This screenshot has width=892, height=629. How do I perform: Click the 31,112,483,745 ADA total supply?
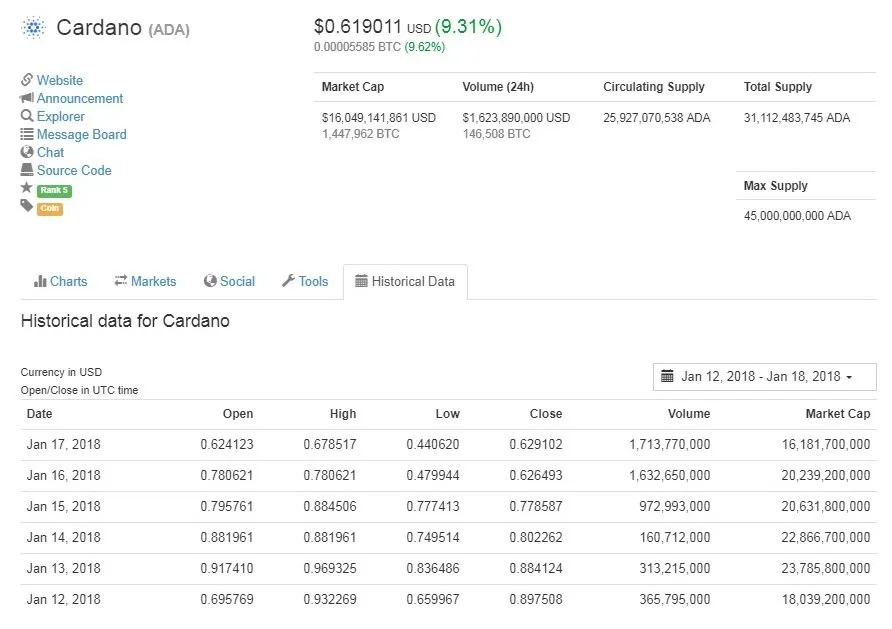tap(797, 118)
